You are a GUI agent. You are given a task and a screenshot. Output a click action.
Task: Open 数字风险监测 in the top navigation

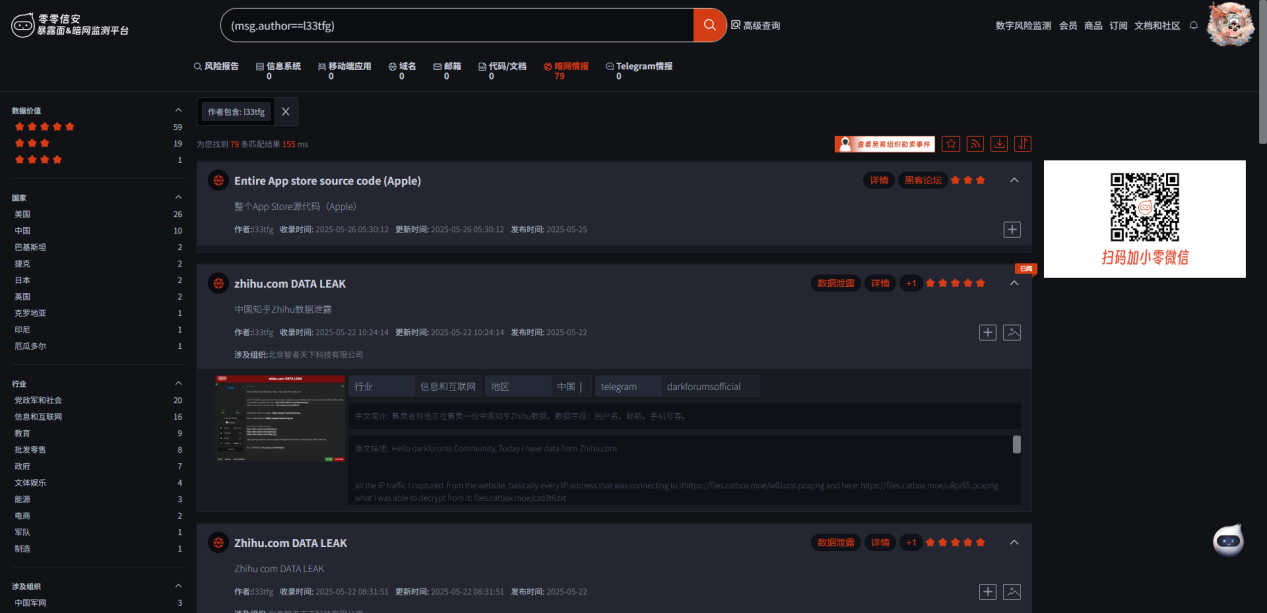pyautogui.click(x=1023, y=26)
